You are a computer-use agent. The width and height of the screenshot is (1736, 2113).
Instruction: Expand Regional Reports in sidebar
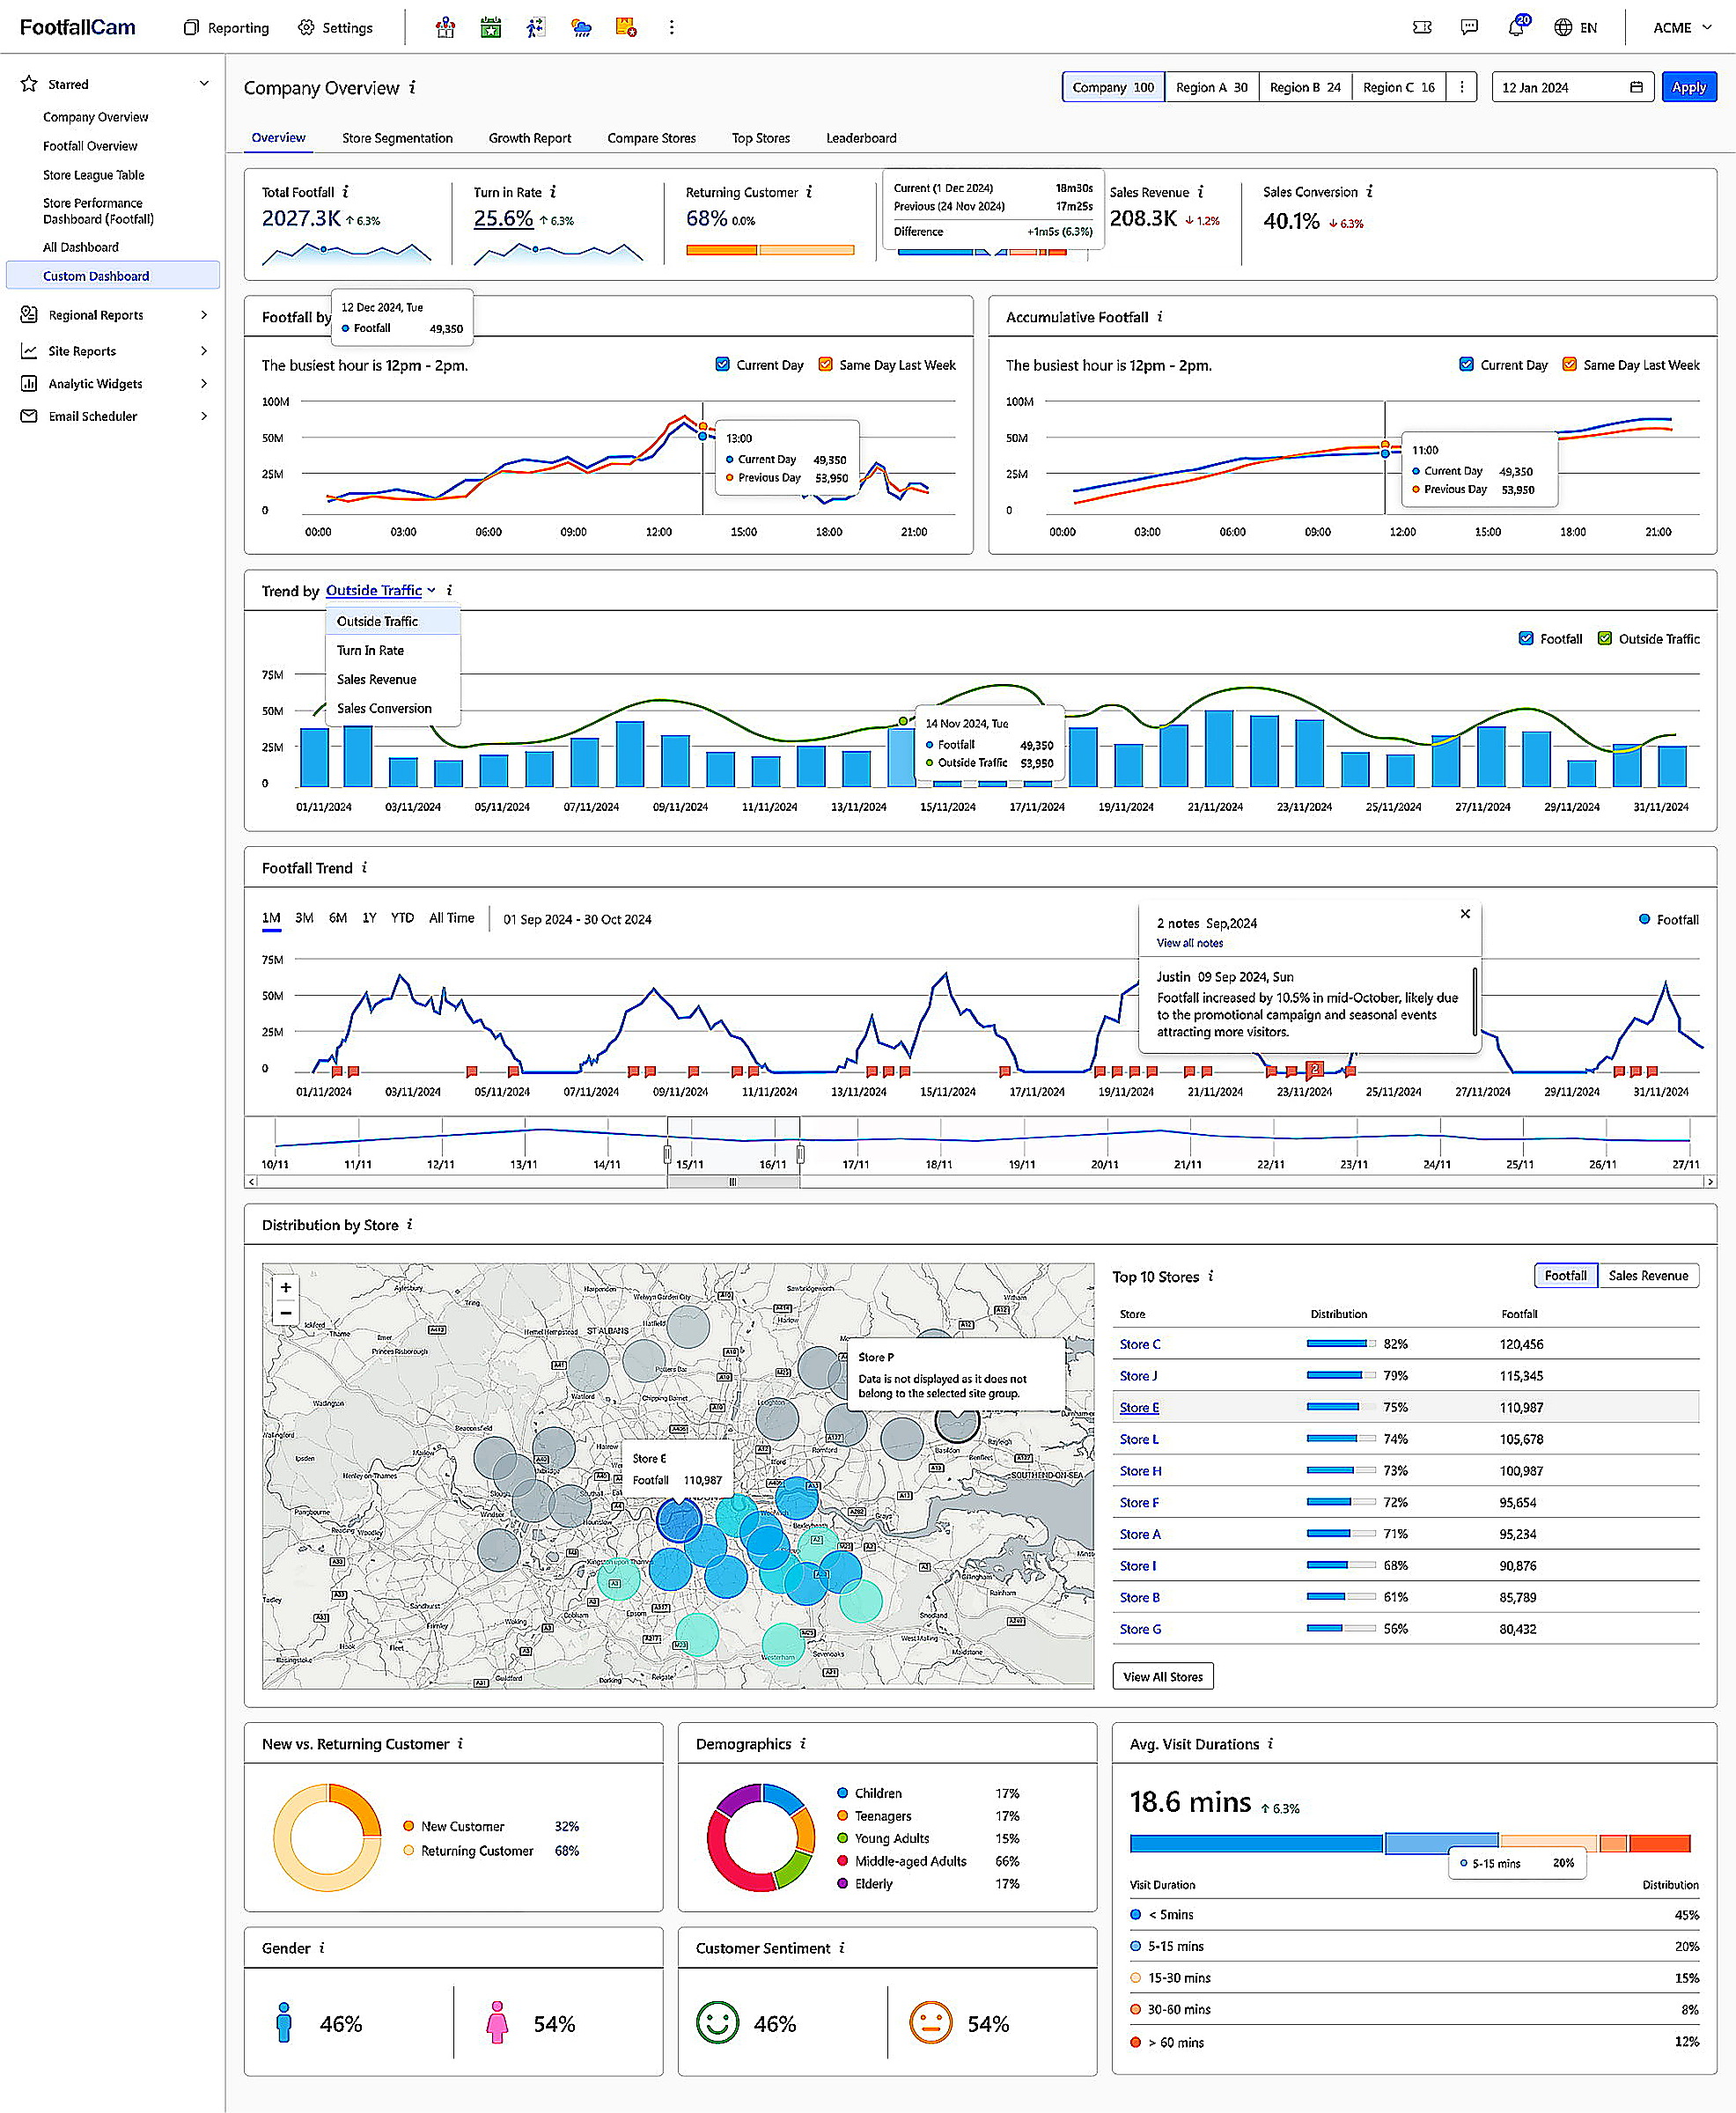204,315
